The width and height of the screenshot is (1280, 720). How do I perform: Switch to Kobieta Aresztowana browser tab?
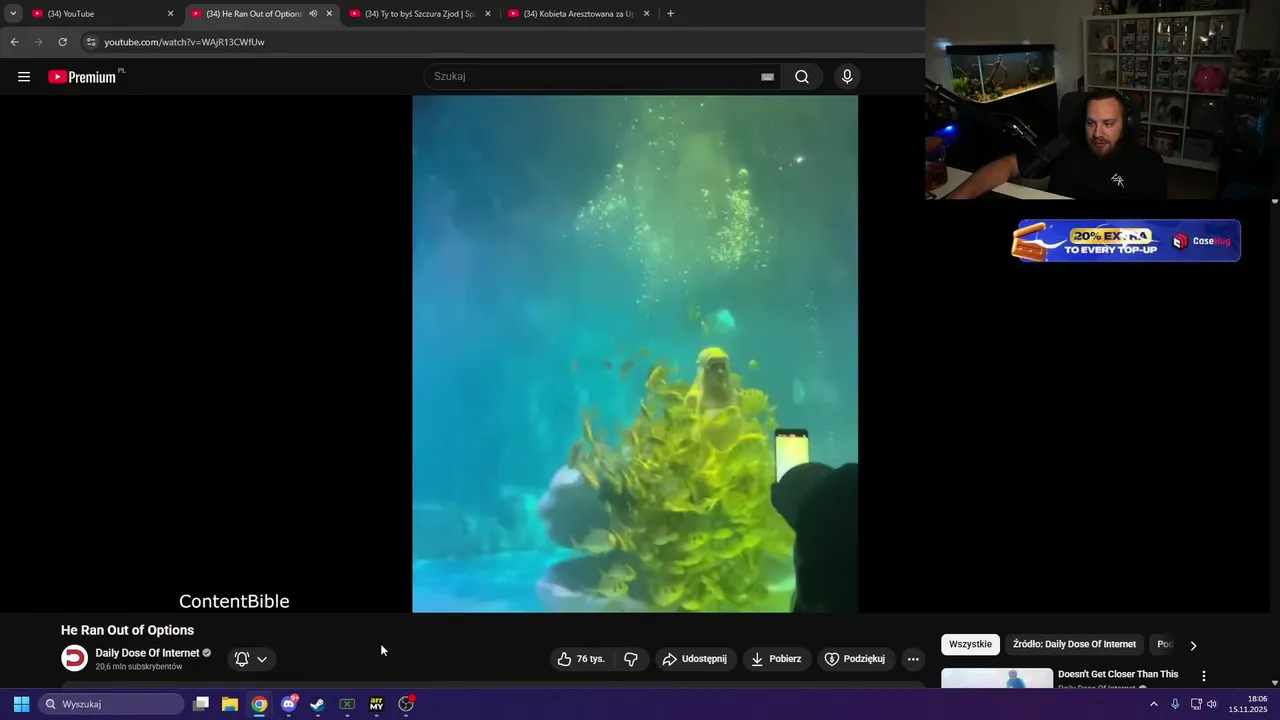click(579, 14)
